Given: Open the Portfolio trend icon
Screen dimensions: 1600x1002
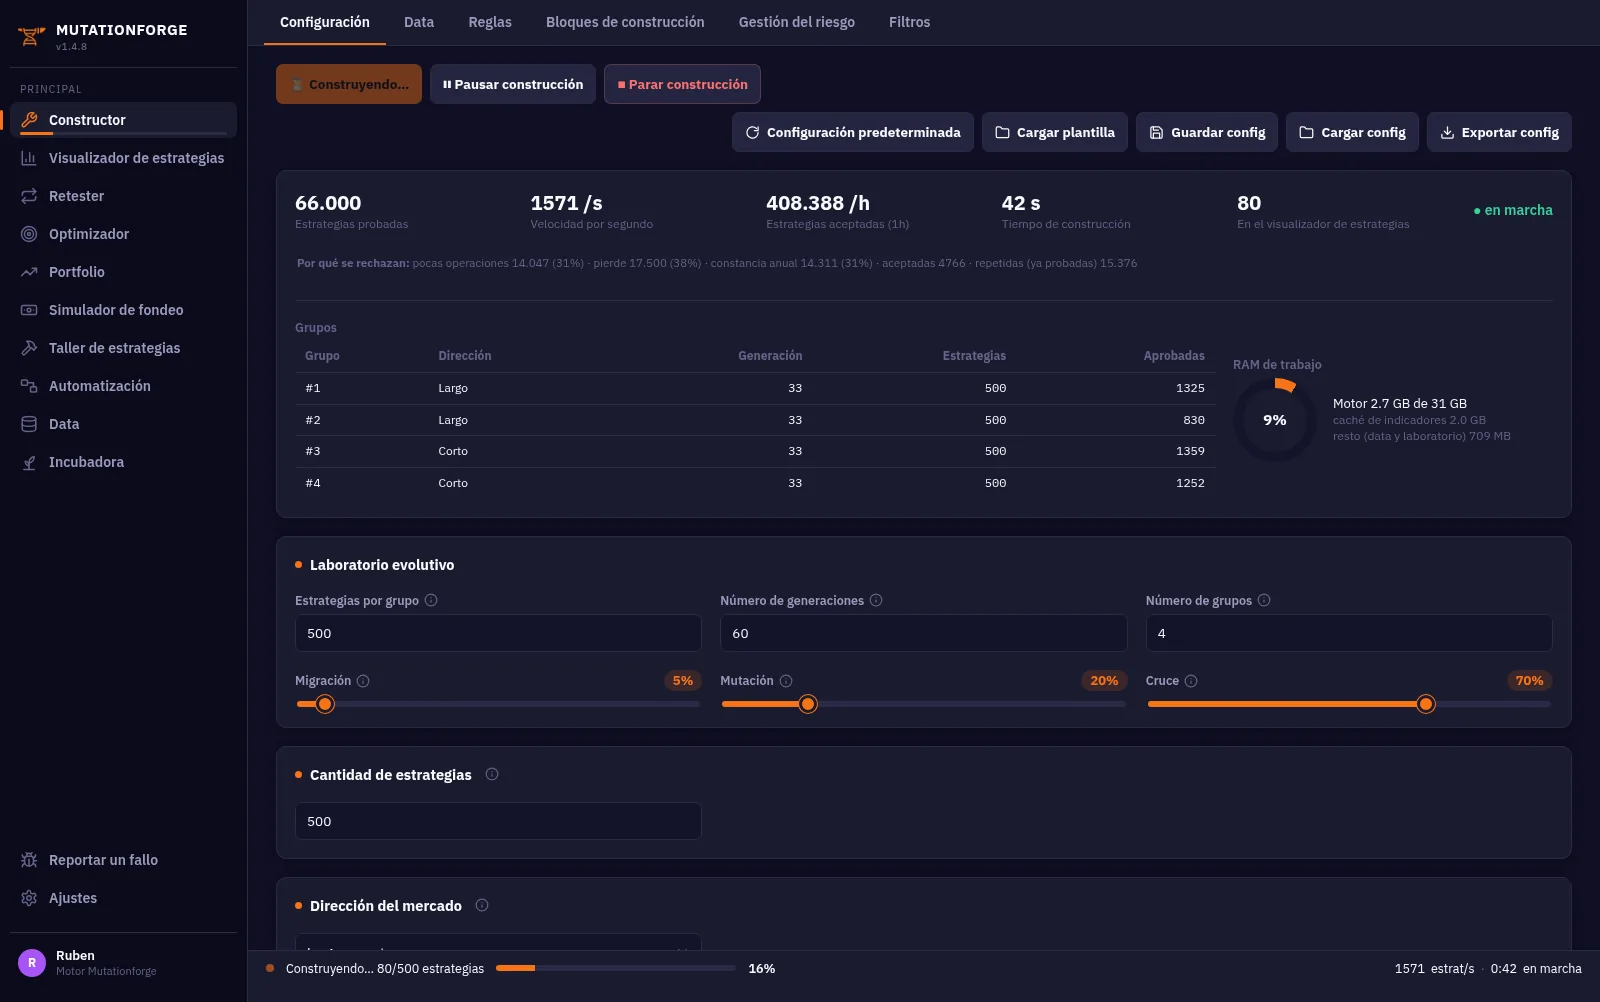Looking at the screenshot, I should tap(29, 272).
